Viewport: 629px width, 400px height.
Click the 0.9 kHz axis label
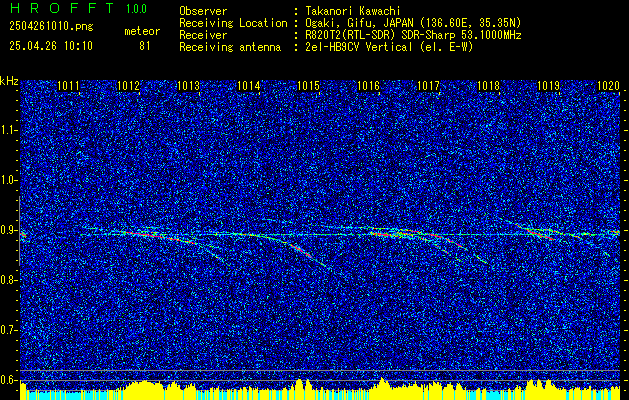click(x=8, y=230)
